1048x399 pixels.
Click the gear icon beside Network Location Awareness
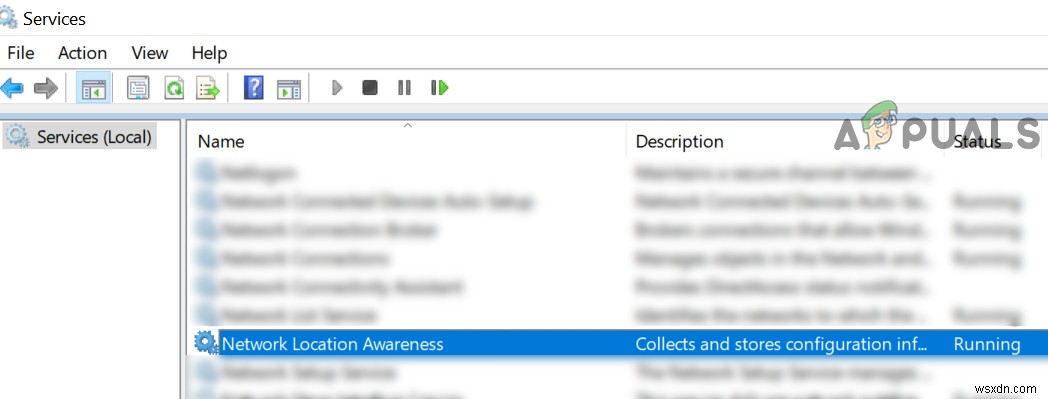tap(206, 343)
